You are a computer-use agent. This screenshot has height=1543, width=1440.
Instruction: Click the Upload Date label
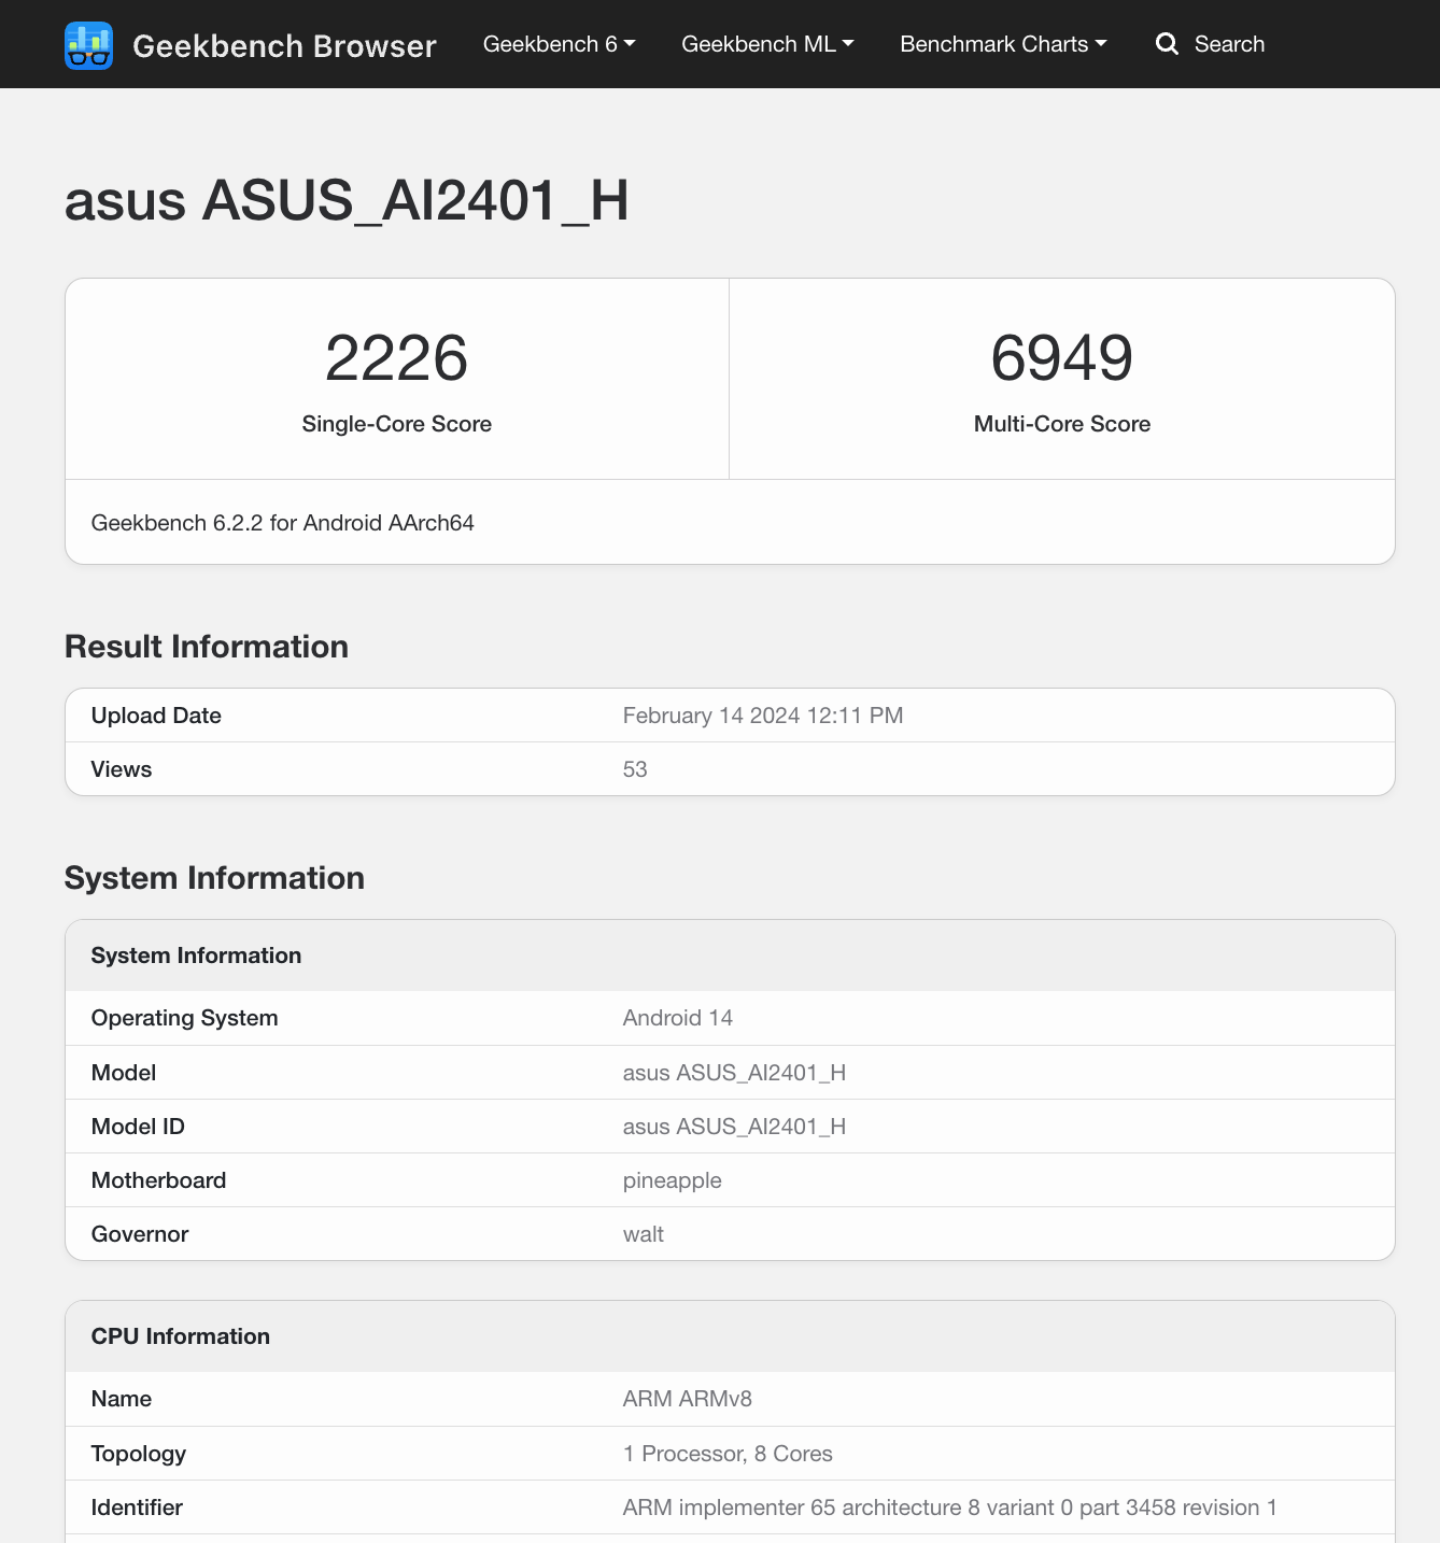[156, 716]
